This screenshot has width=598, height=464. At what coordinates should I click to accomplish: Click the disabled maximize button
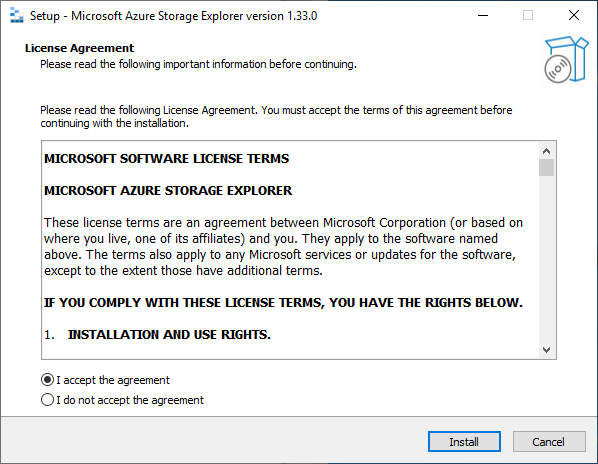point(528,16)
